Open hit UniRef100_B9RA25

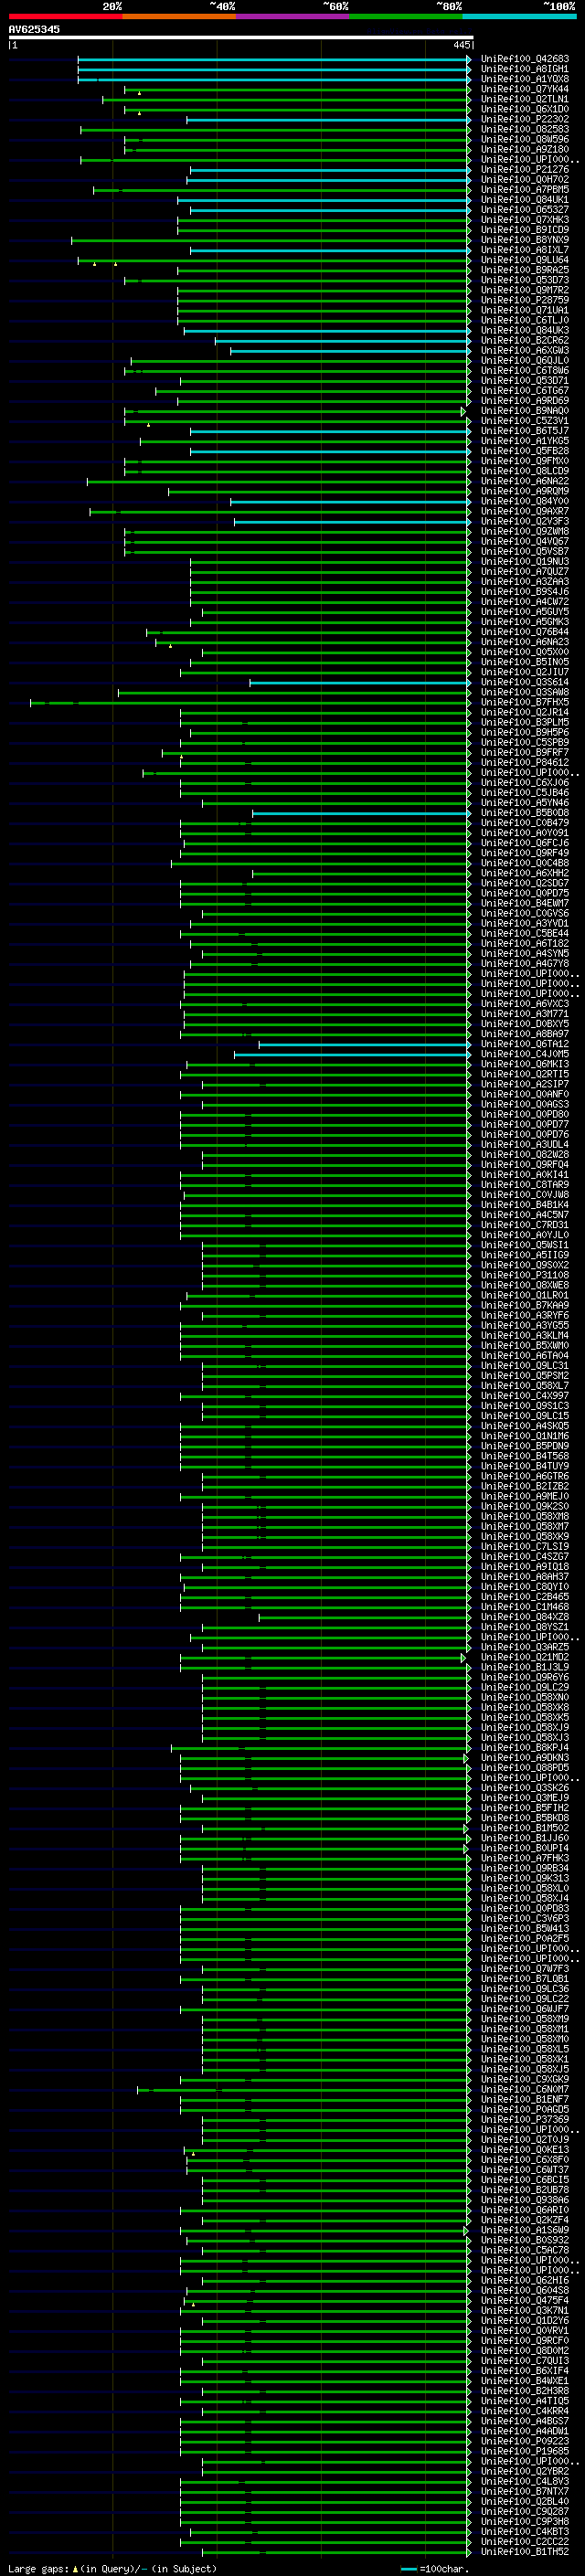click(x=524, y=270)
